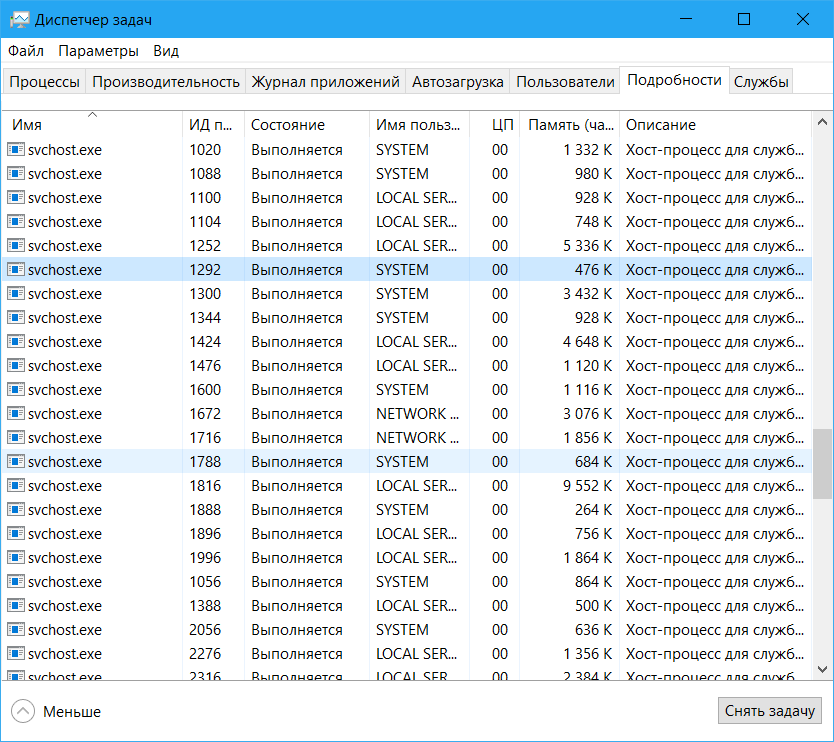Click the svchost.exe icon with PID 1816
Viewport: 834px width, 742px height.
[15, 485]
